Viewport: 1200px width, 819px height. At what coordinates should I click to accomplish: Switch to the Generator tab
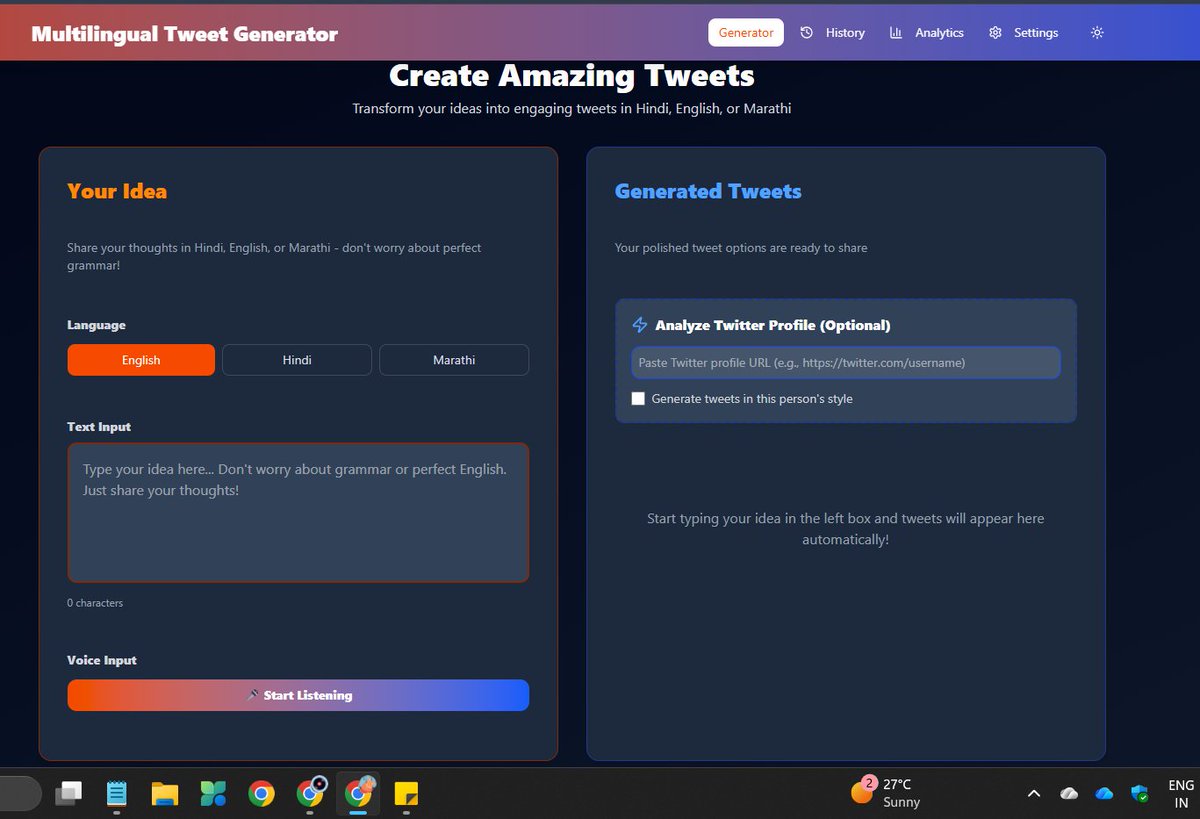pyautogui.click(x=745, y=32)
